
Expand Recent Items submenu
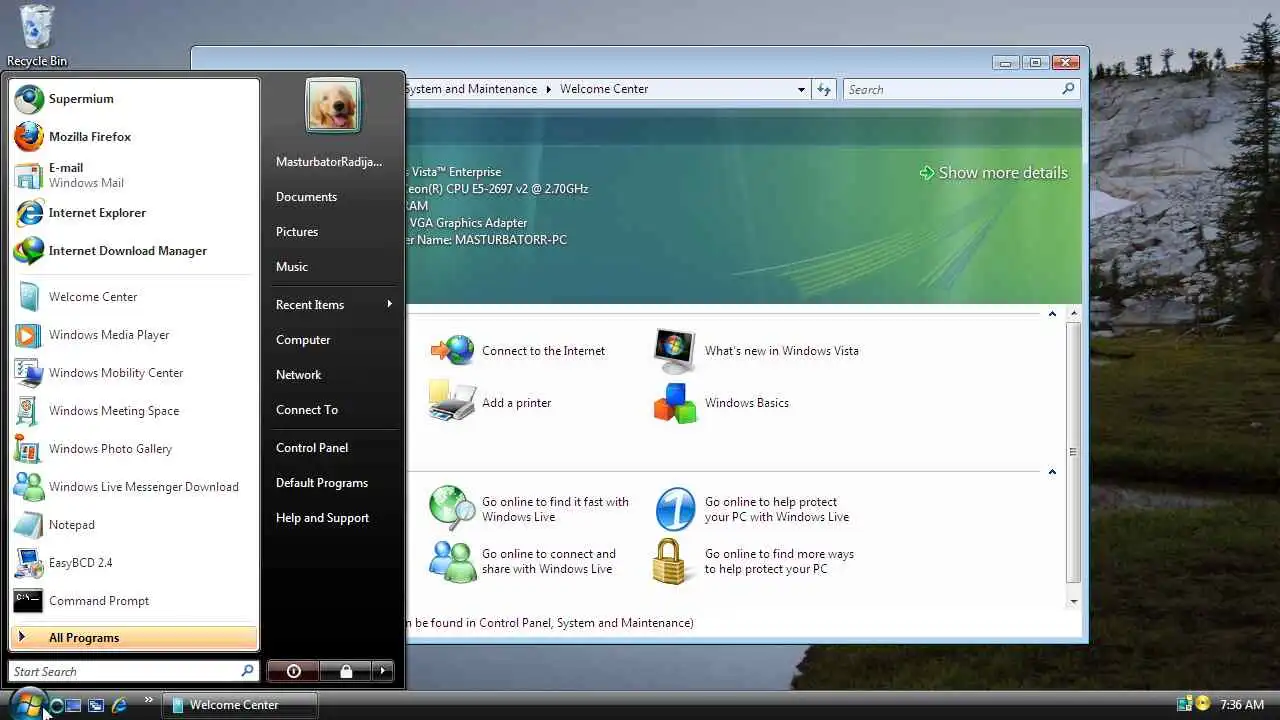click(x=334, y=305)
